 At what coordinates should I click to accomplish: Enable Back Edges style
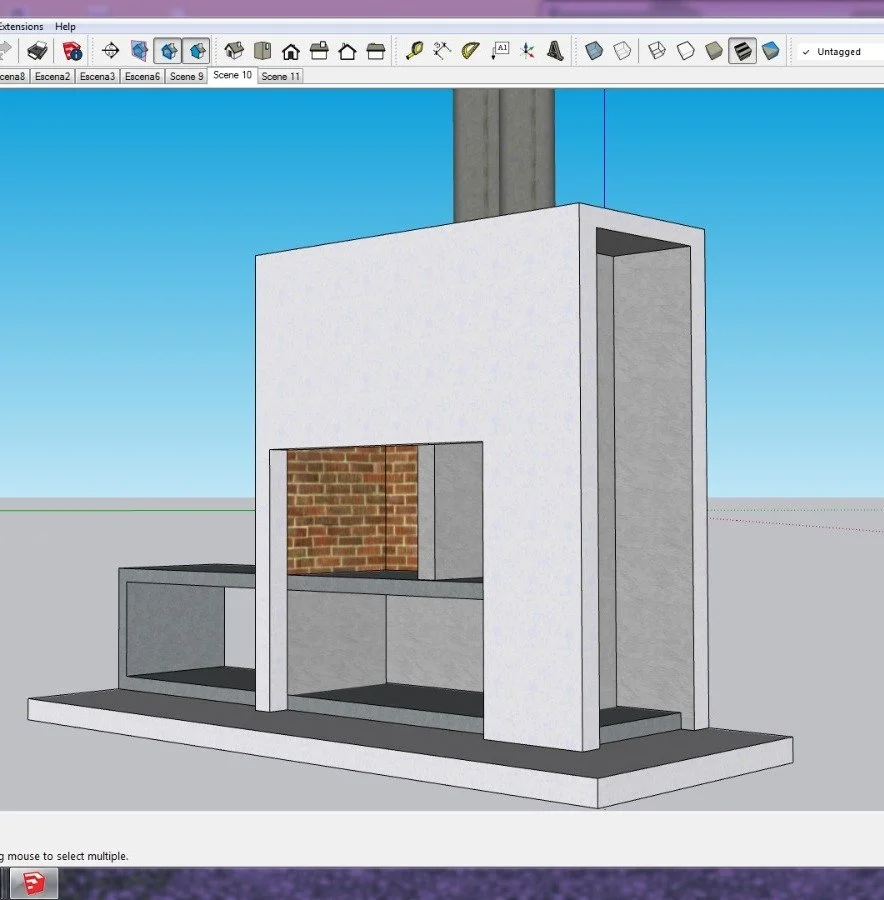[622, 51]
